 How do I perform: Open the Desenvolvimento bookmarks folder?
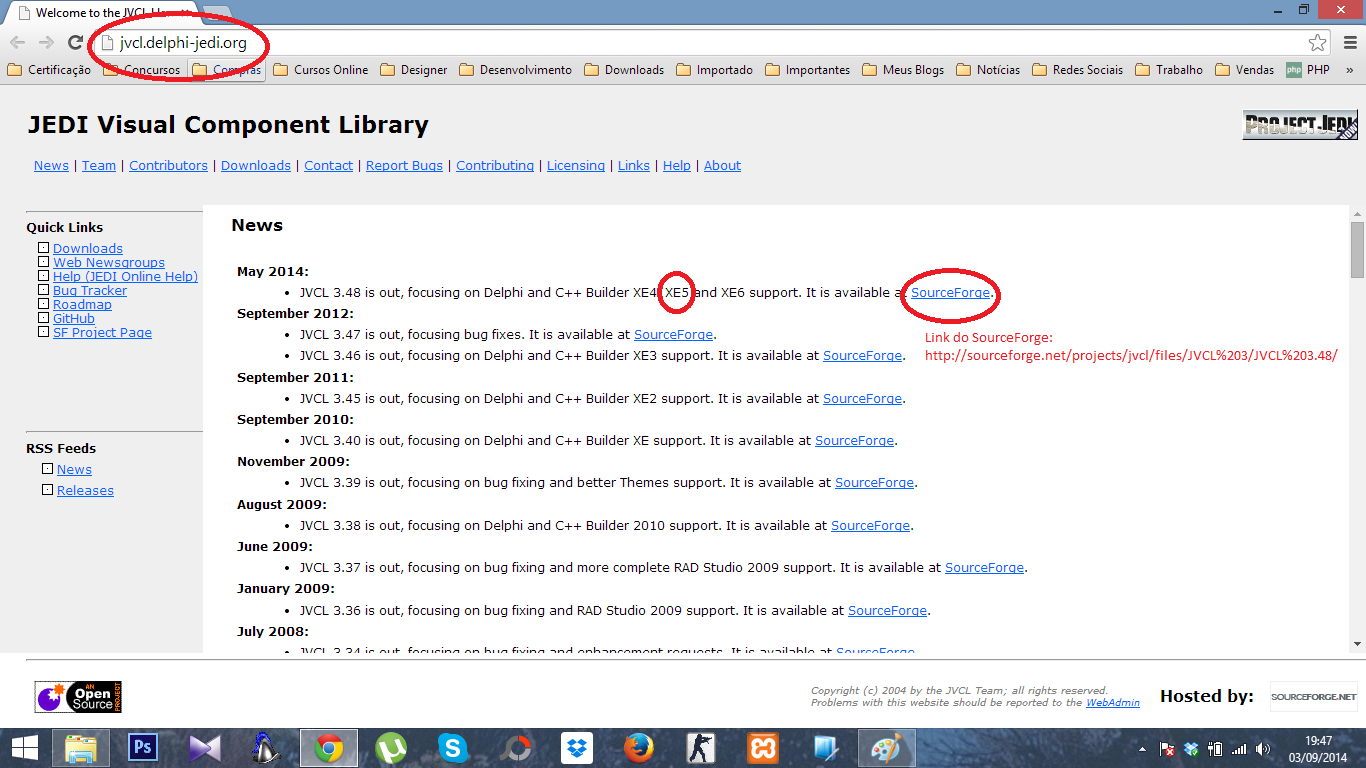click(515, 70)
